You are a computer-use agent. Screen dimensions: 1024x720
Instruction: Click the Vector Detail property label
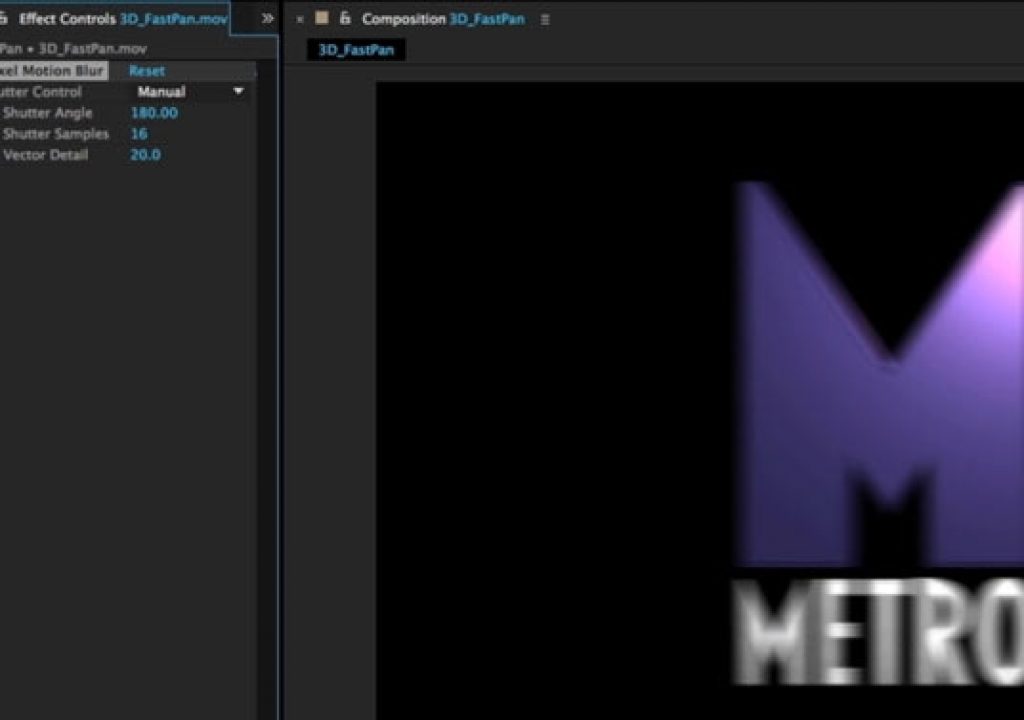pyautogui.click(x=45, y=154)
